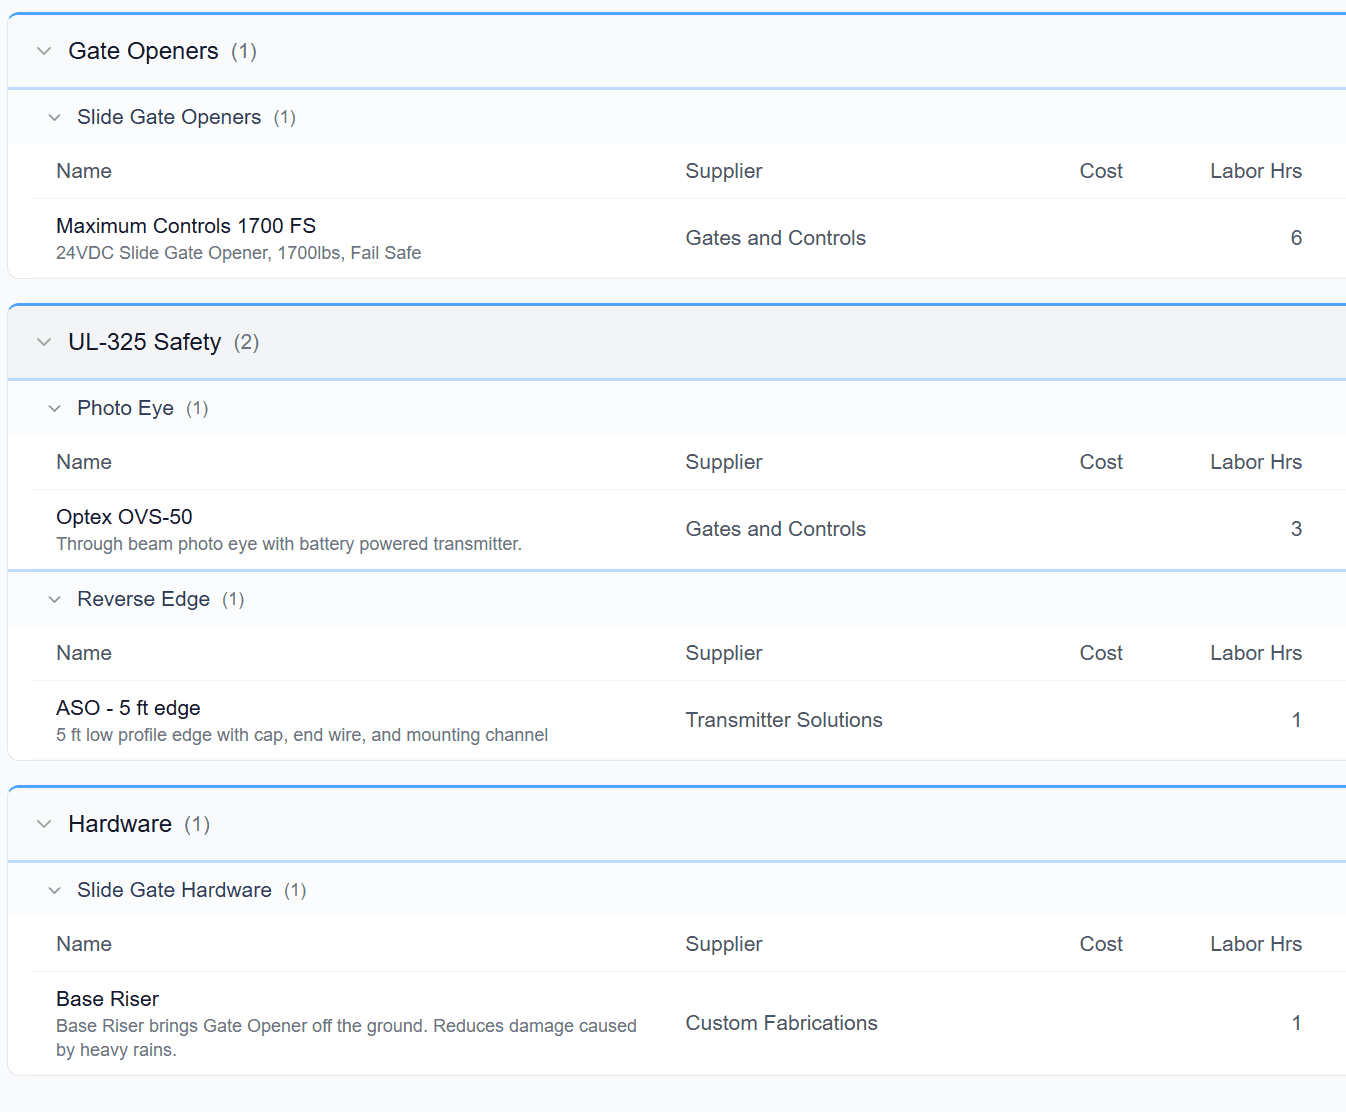1346x1112 pixels.
Task: Open the ASO - 5 ft edge item
Action: 128,708
